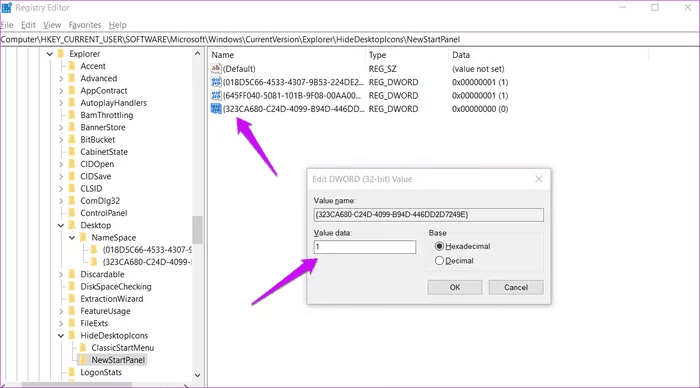Select the Hexadecimal base radio button
This screenshot has height=388, width=700.
[x=439, y=246]
